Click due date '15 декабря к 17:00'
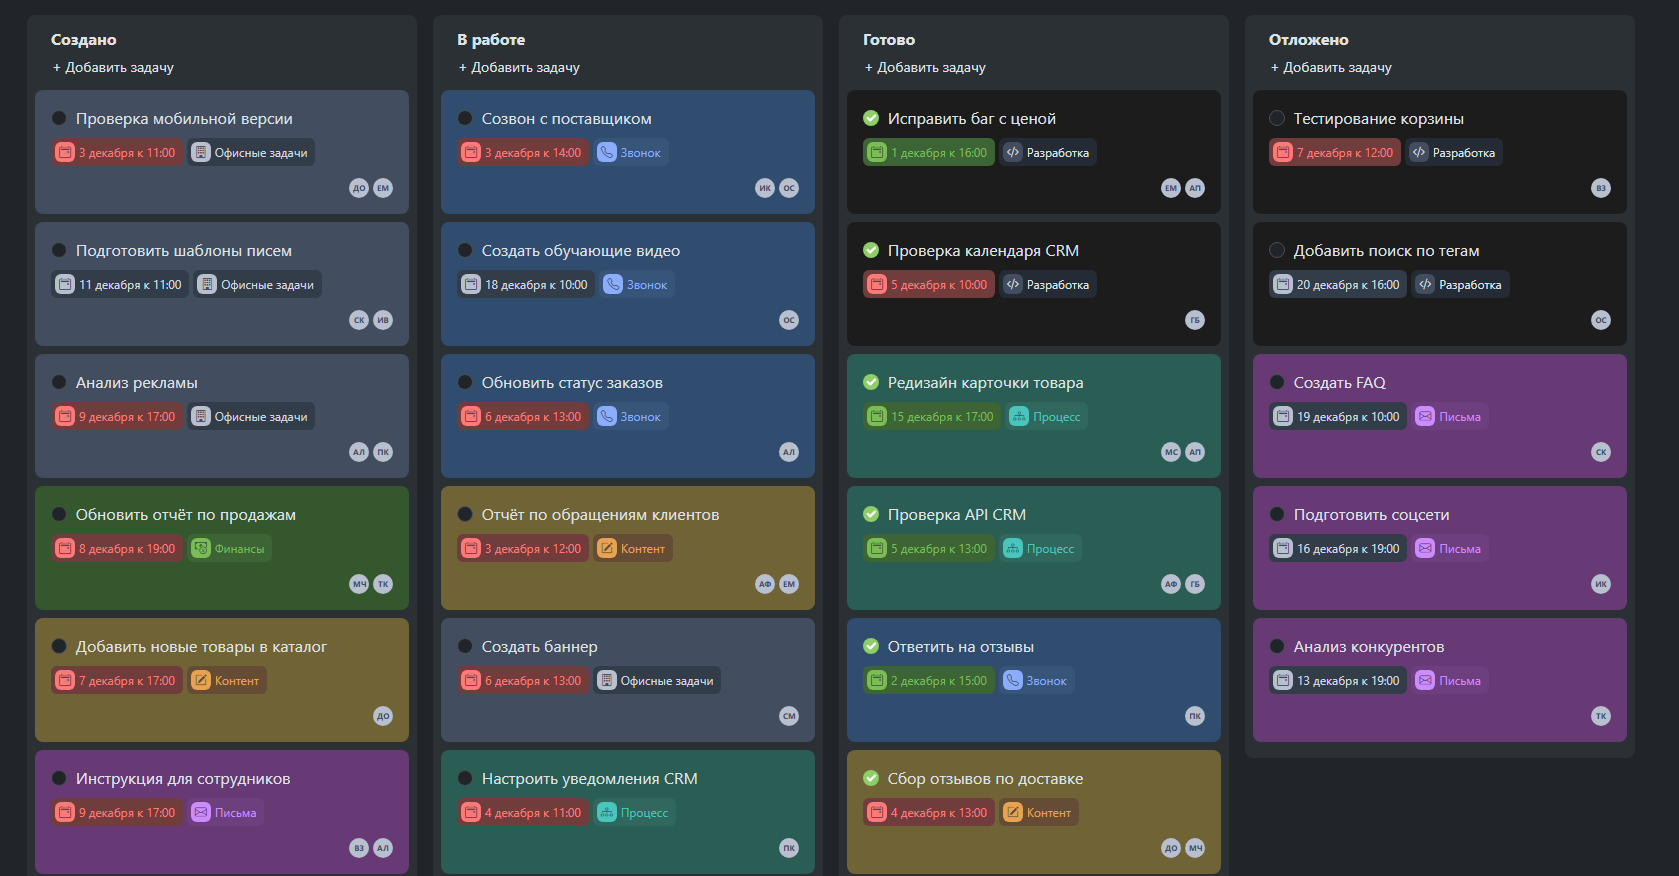Viewport: 1679px width, 876px height. [x=931, y=417]
